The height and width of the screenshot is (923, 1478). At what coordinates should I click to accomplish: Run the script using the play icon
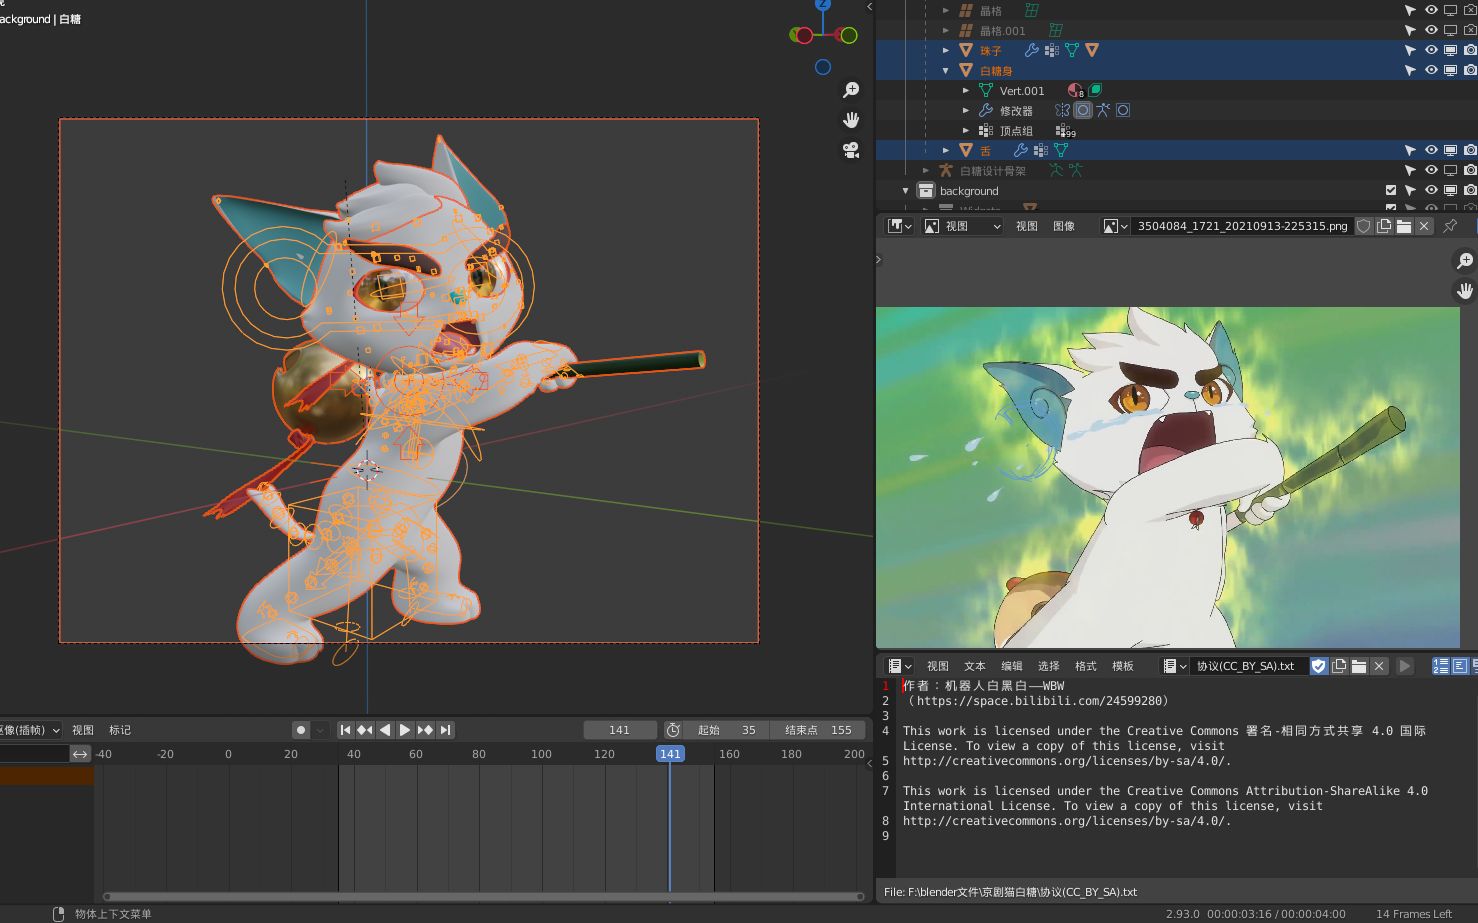click(1405, 665)
